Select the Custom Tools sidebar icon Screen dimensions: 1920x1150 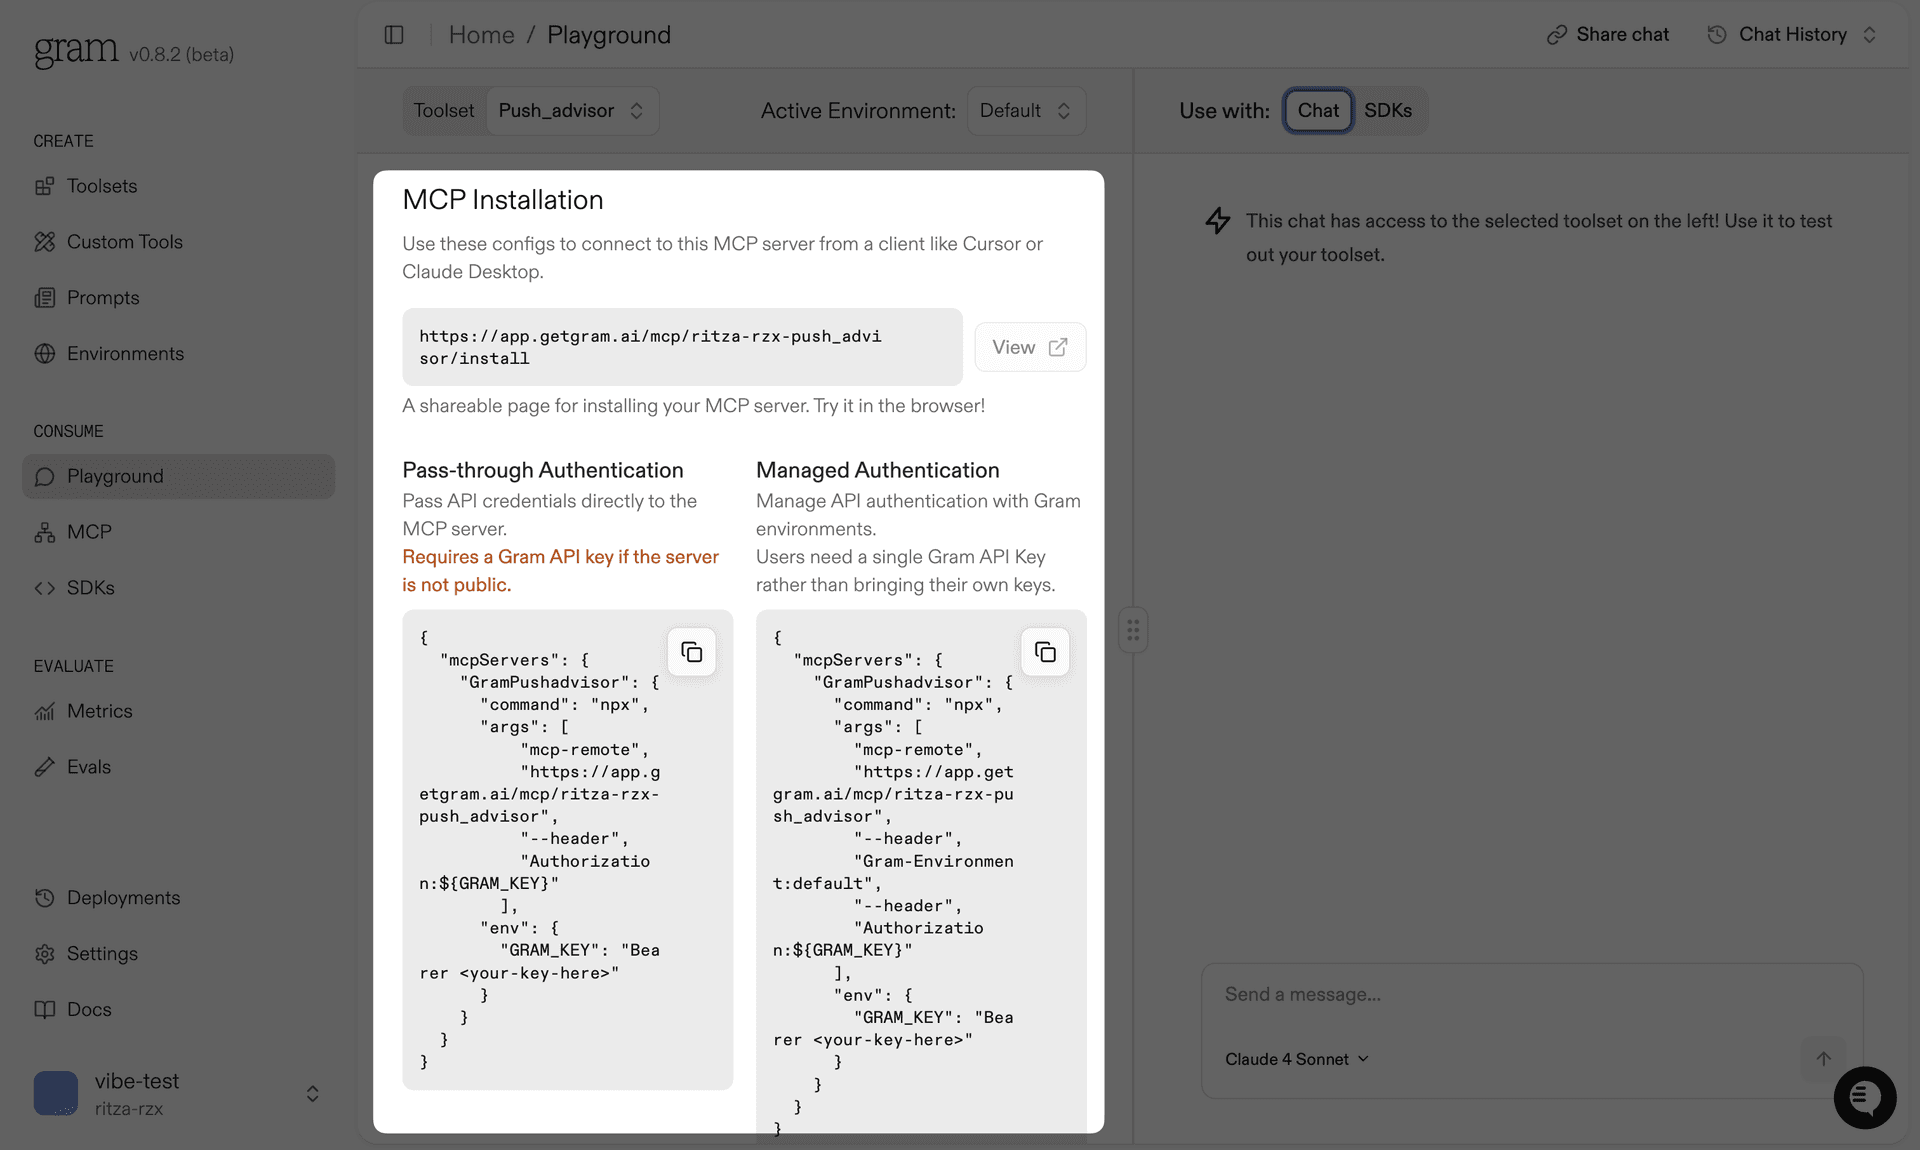pyautogui.click(x=45, y=242)
